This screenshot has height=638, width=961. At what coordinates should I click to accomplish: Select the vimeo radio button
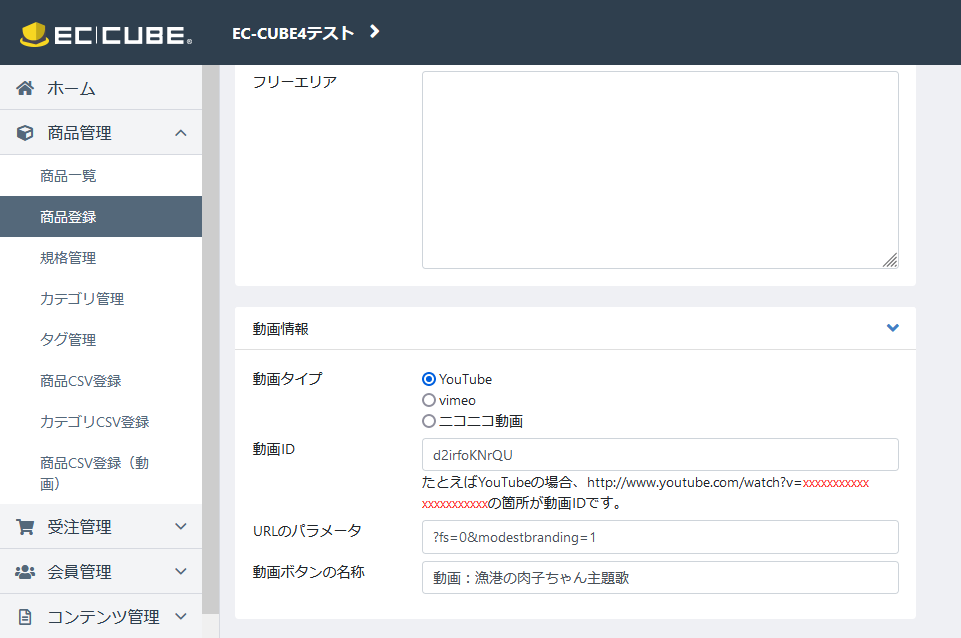coord(429,400)
